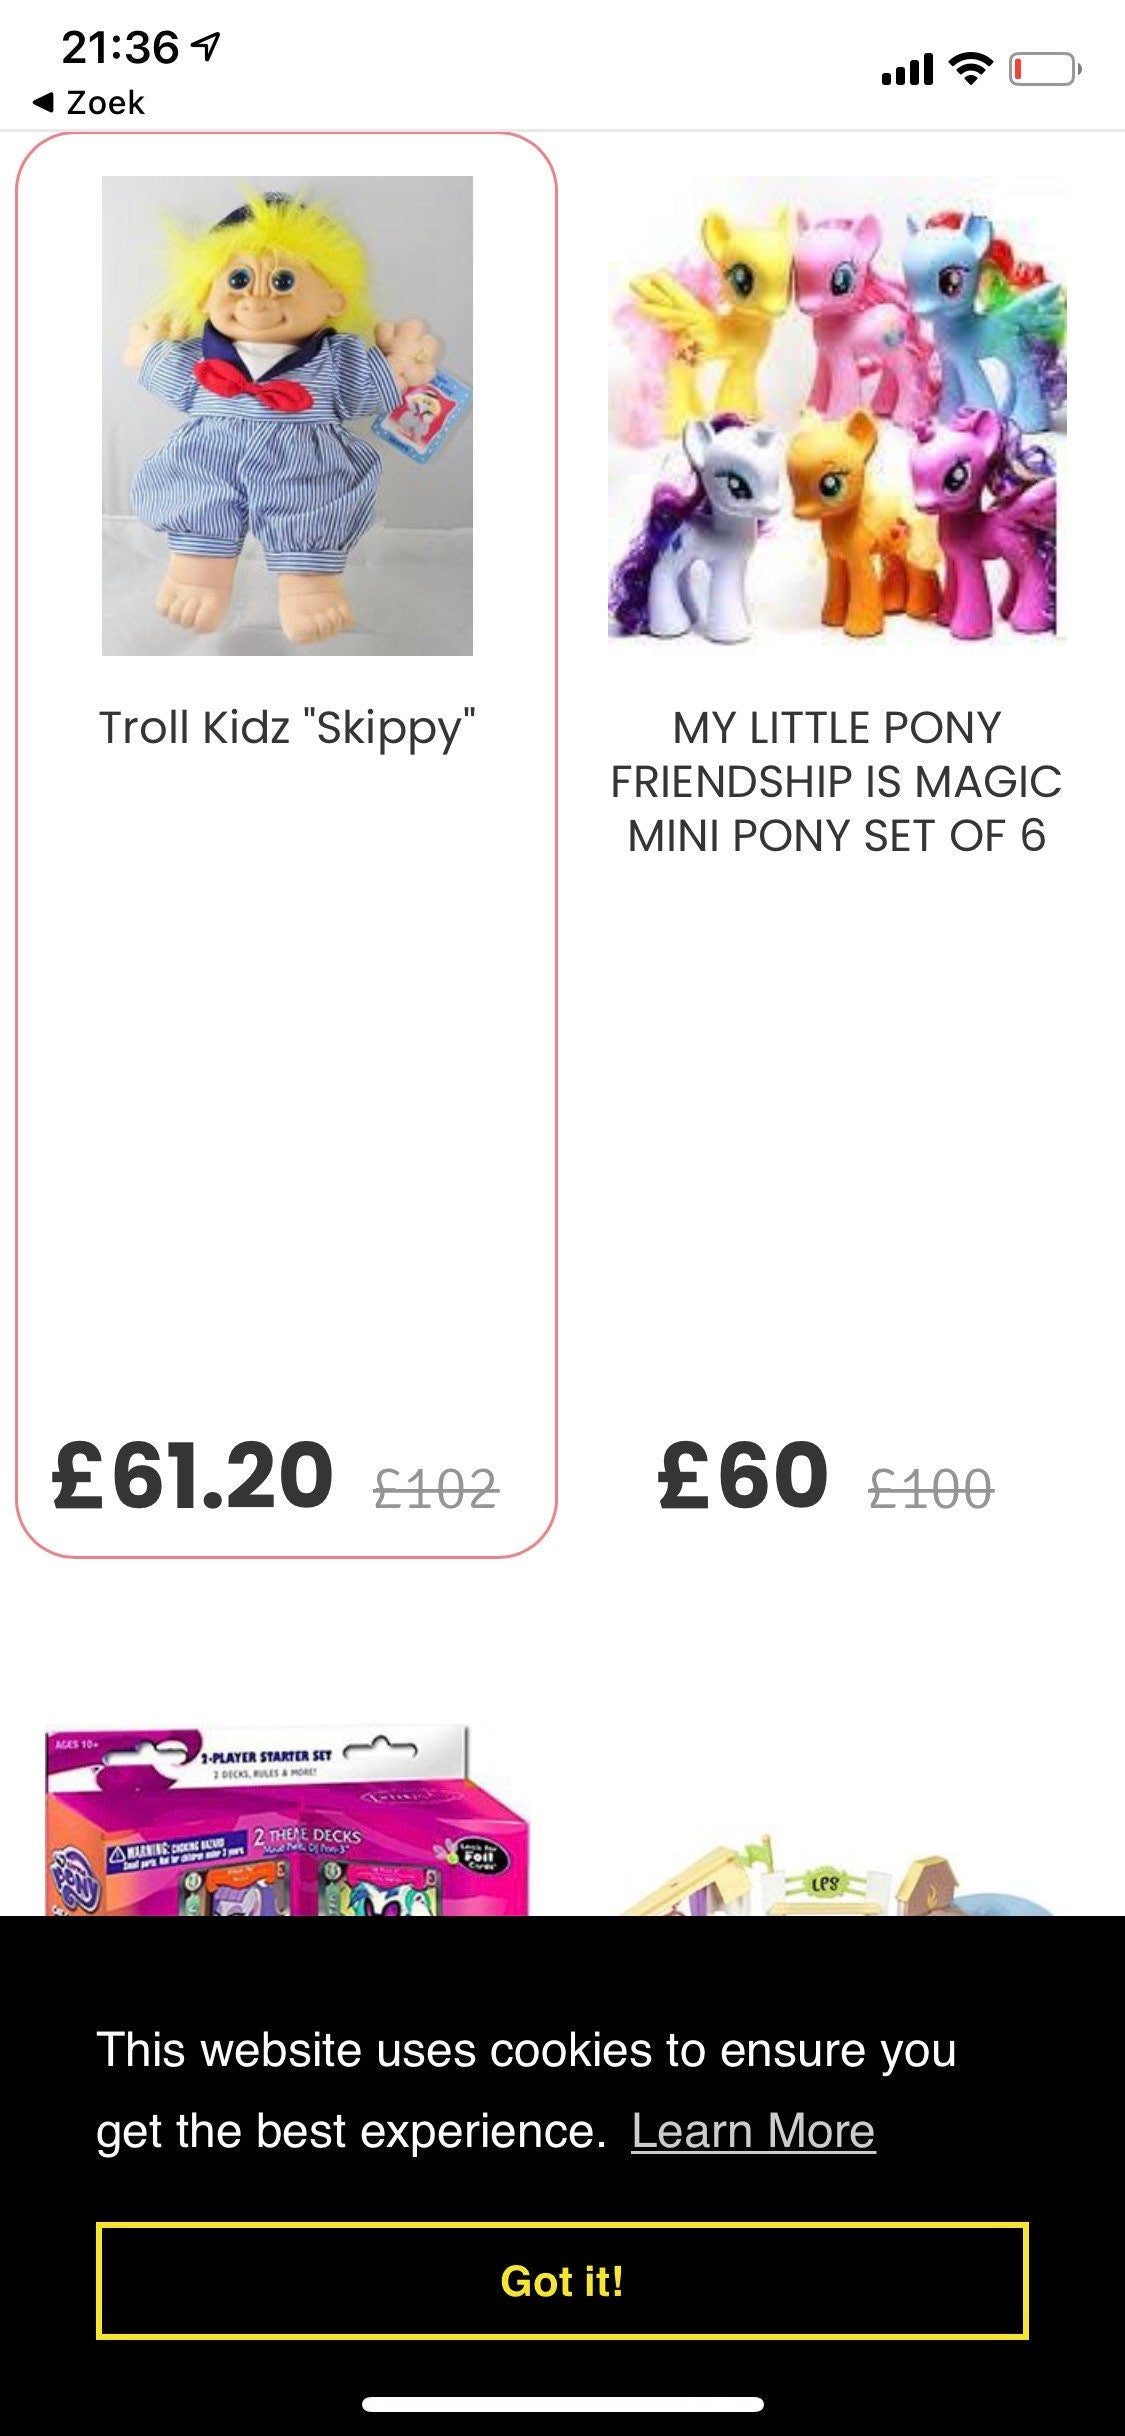Click the £60 sale price

click(743, 1475)
